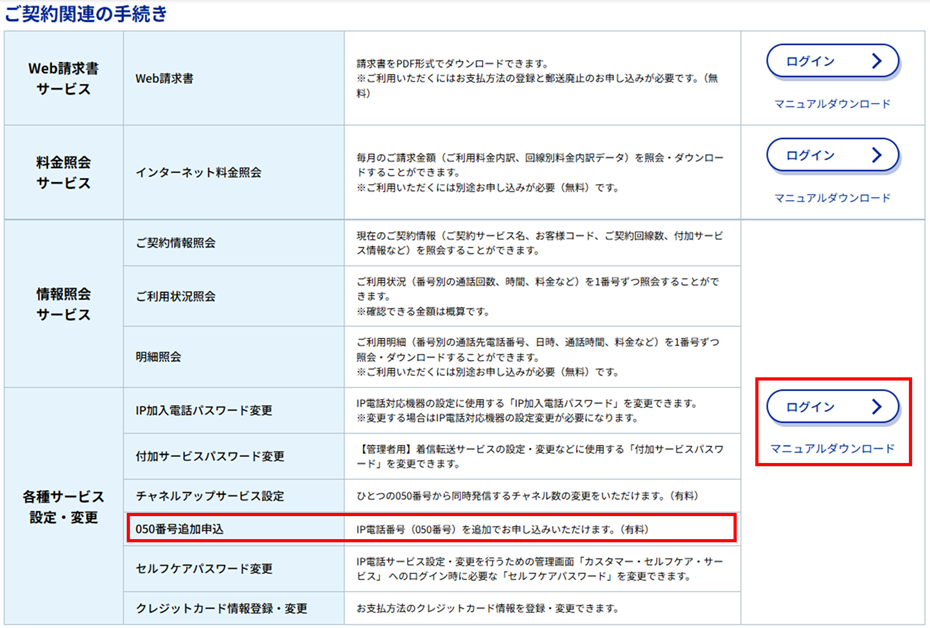Select the 各種サービス設定・変更 category cell
This screenshot has height=628, width=930.
(63, 506)
